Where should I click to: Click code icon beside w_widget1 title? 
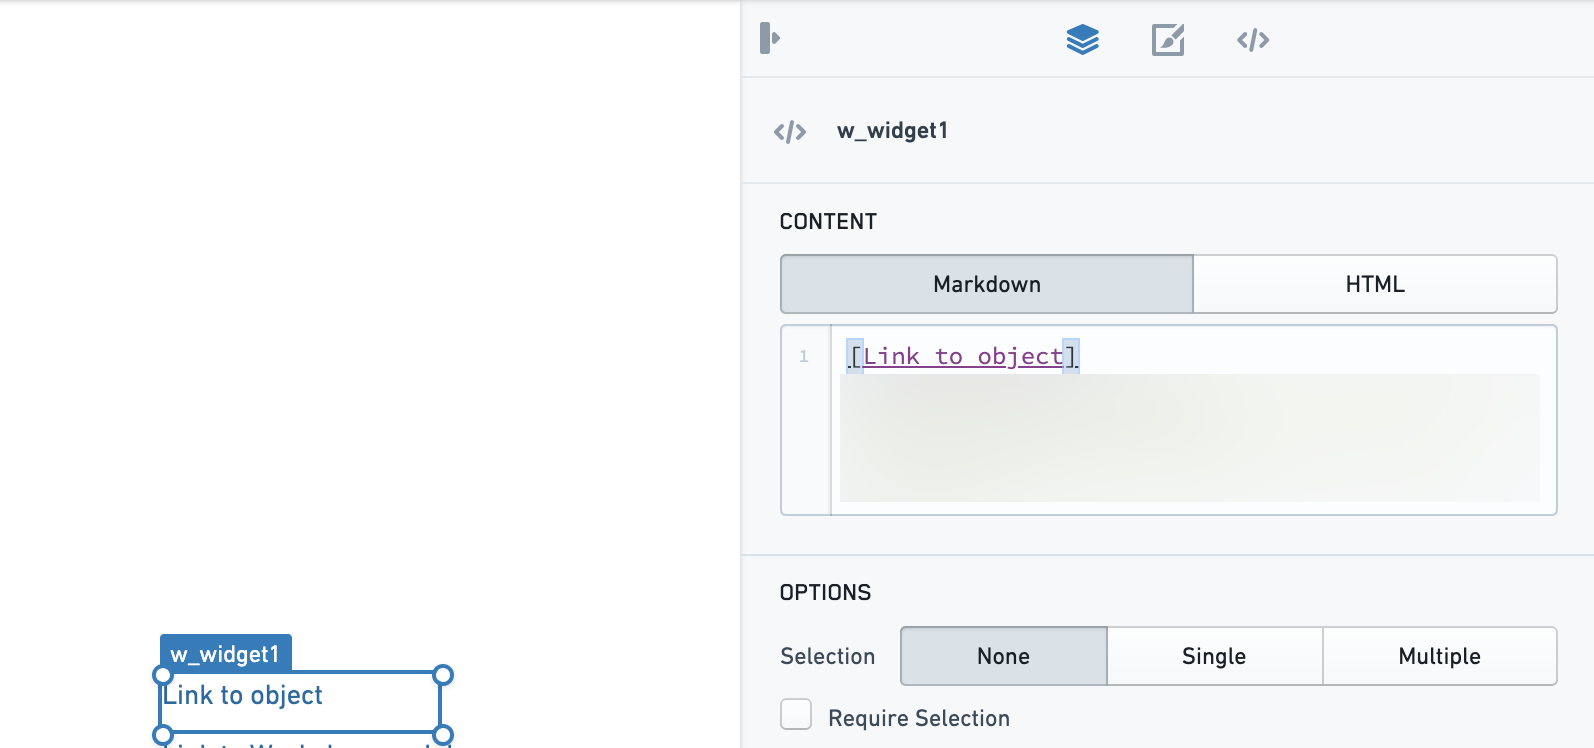790,131
